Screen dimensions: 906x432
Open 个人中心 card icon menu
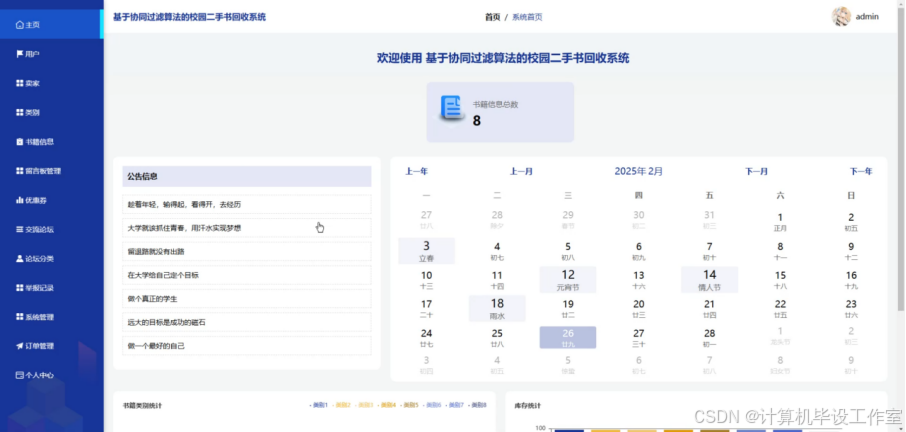coord(20,375)
